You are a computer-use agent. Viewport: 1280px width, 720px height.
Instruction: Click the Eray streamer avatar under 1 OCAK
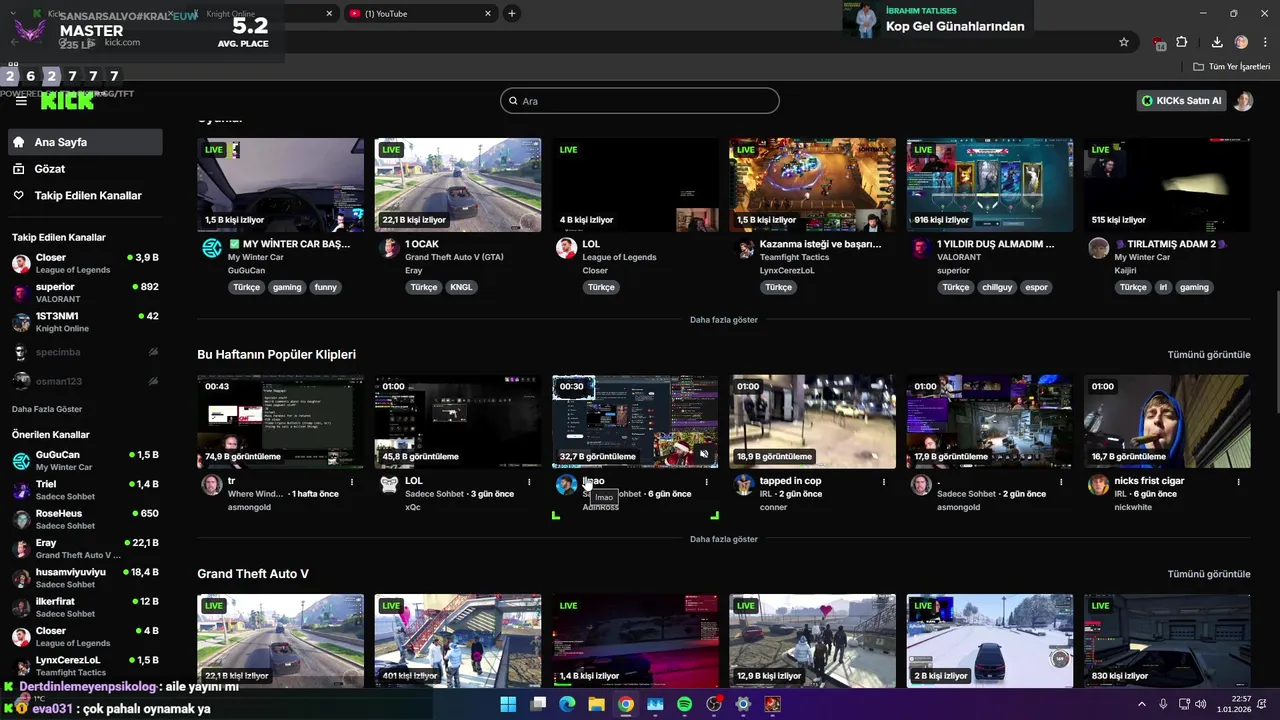[x=389, y=249]
